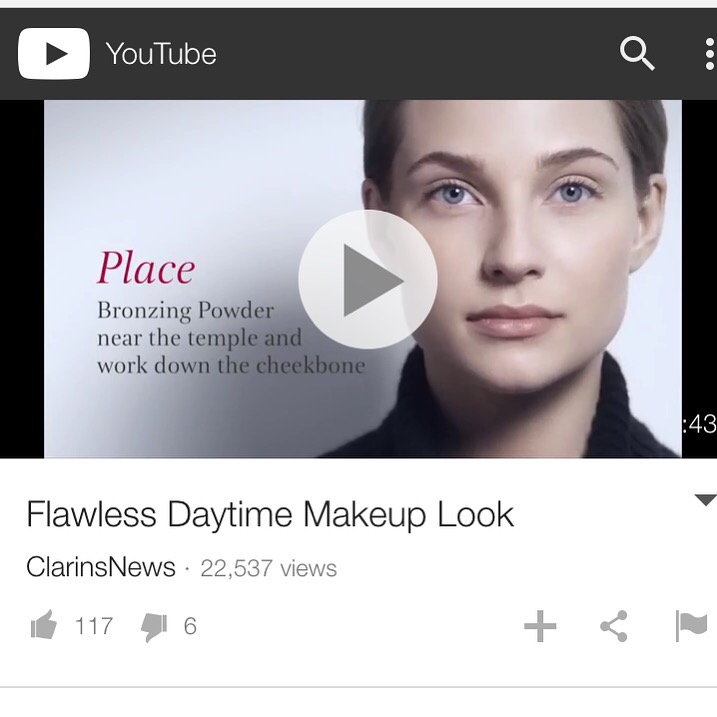Expand the video description arrow
This screenshot has height=717, width=717.
point(706,500)
